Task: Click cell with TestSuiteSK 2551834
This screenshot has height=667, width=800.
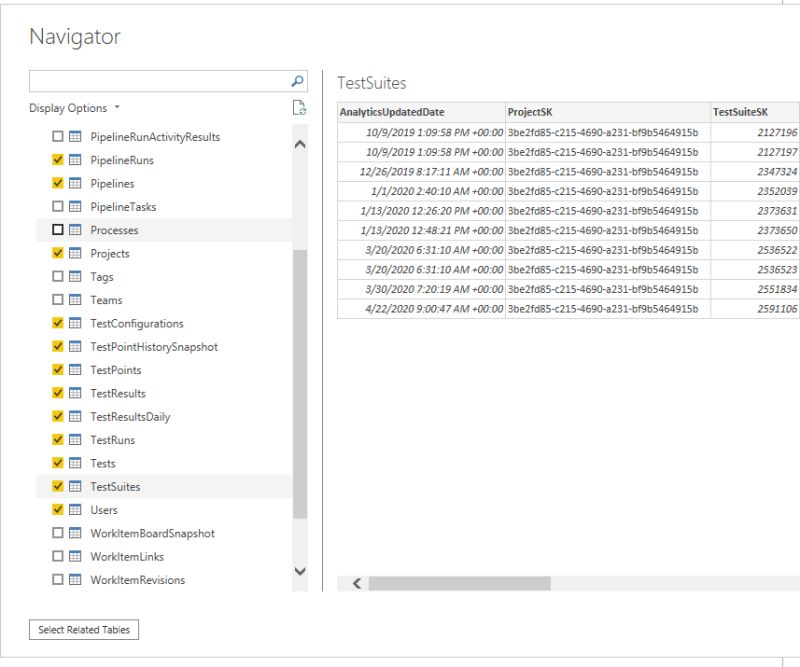Action: click(755, 289)
